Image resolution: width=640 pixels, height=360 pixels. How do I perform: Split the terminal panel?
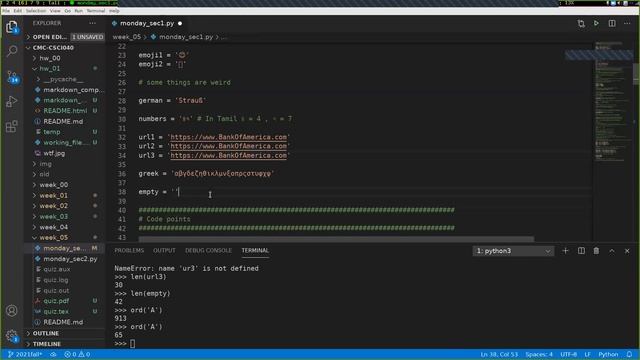click(581, 251)
